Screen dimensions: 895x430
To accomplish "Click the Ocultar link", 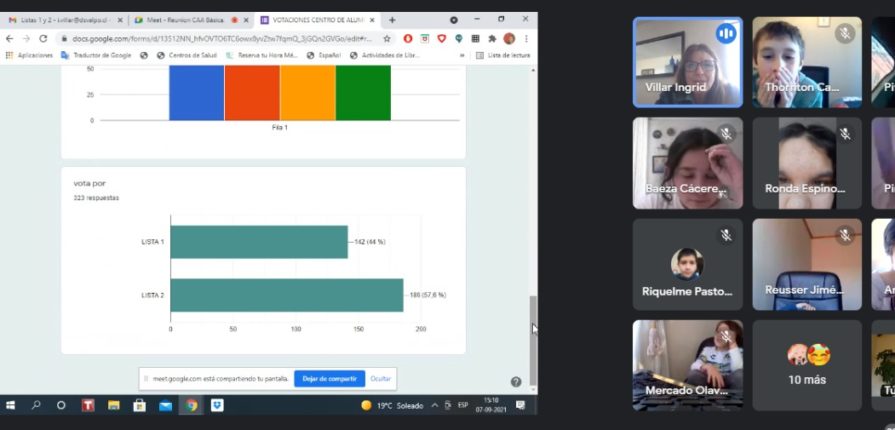I will point(381,379).
